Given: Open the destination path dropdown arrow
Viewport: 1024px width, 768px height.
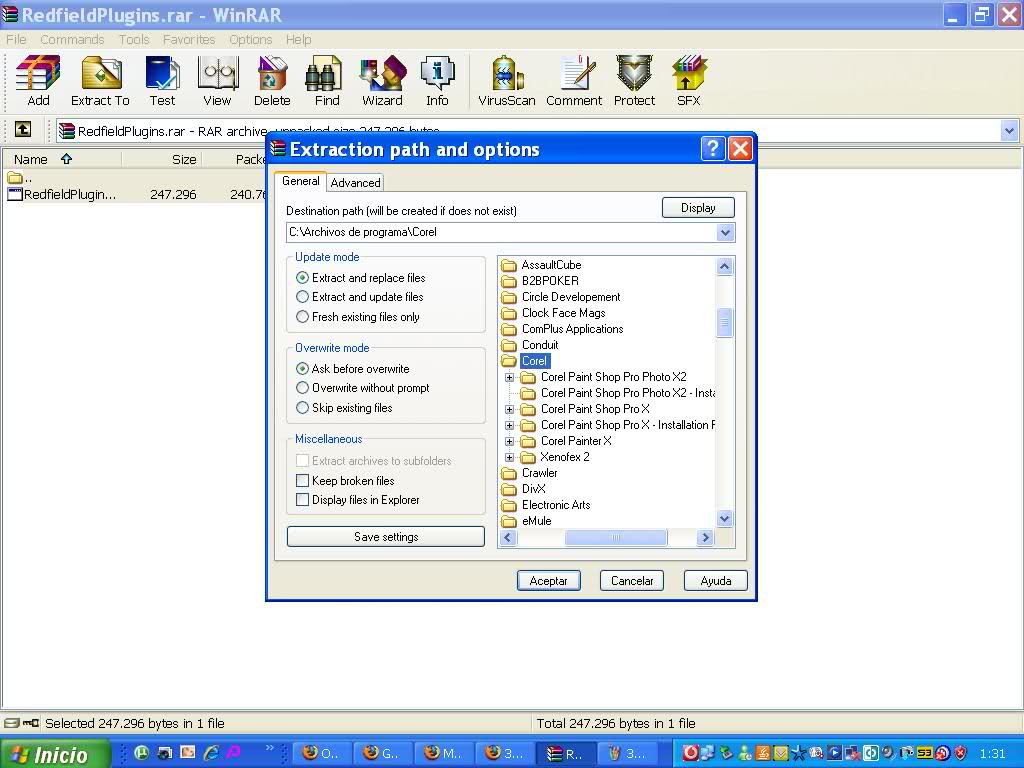Looking at the screenshot, I should [x=725, y=232].
